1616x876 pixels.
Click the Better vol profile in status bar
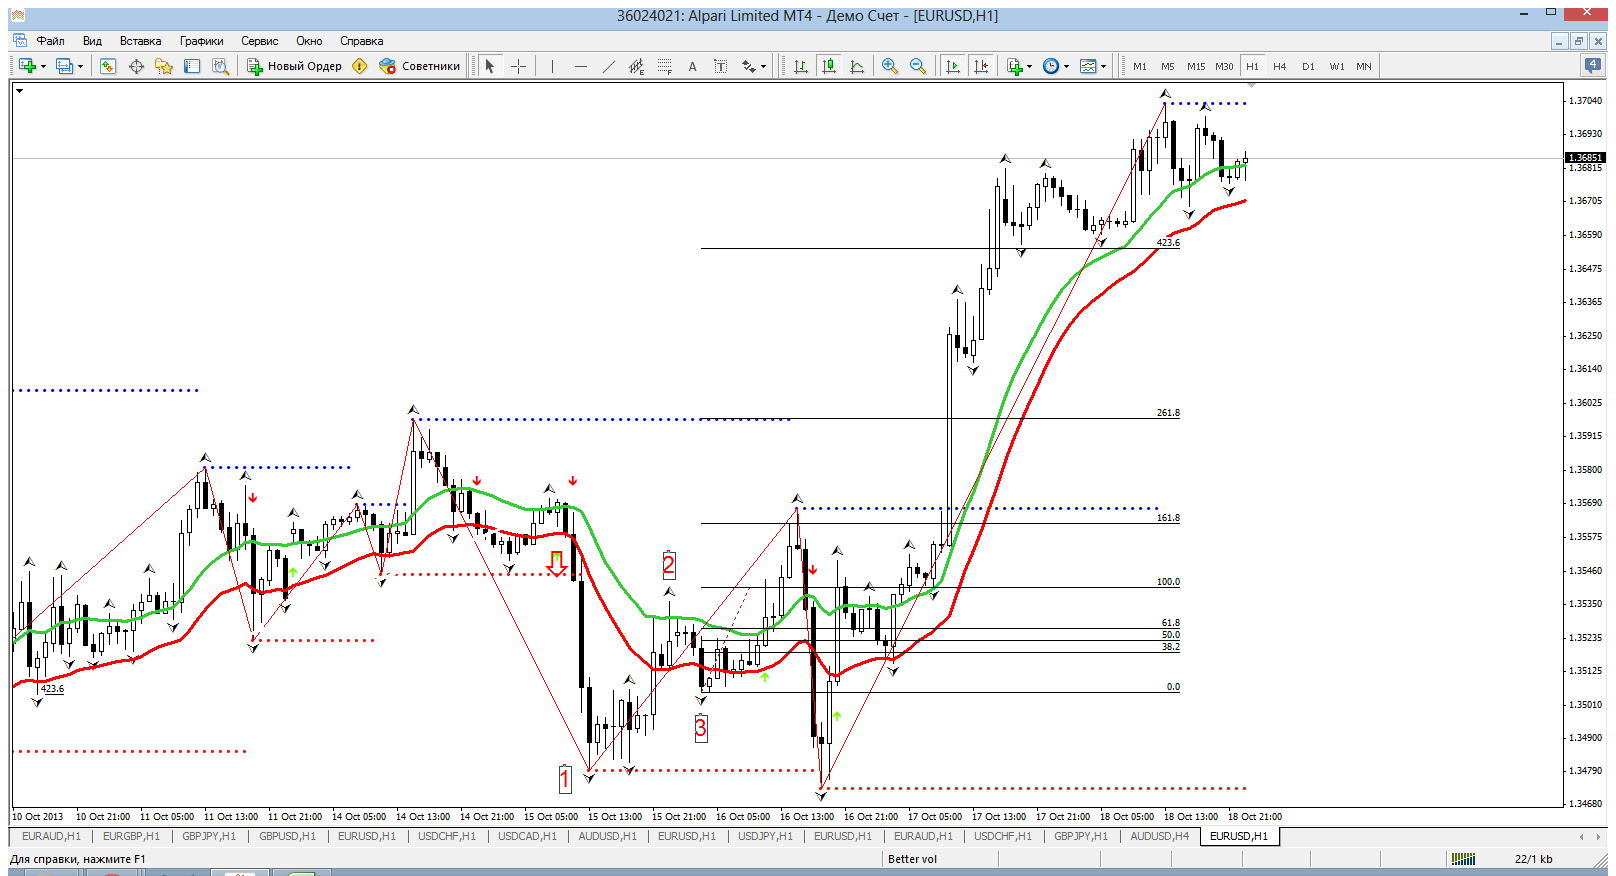(913, 859)
